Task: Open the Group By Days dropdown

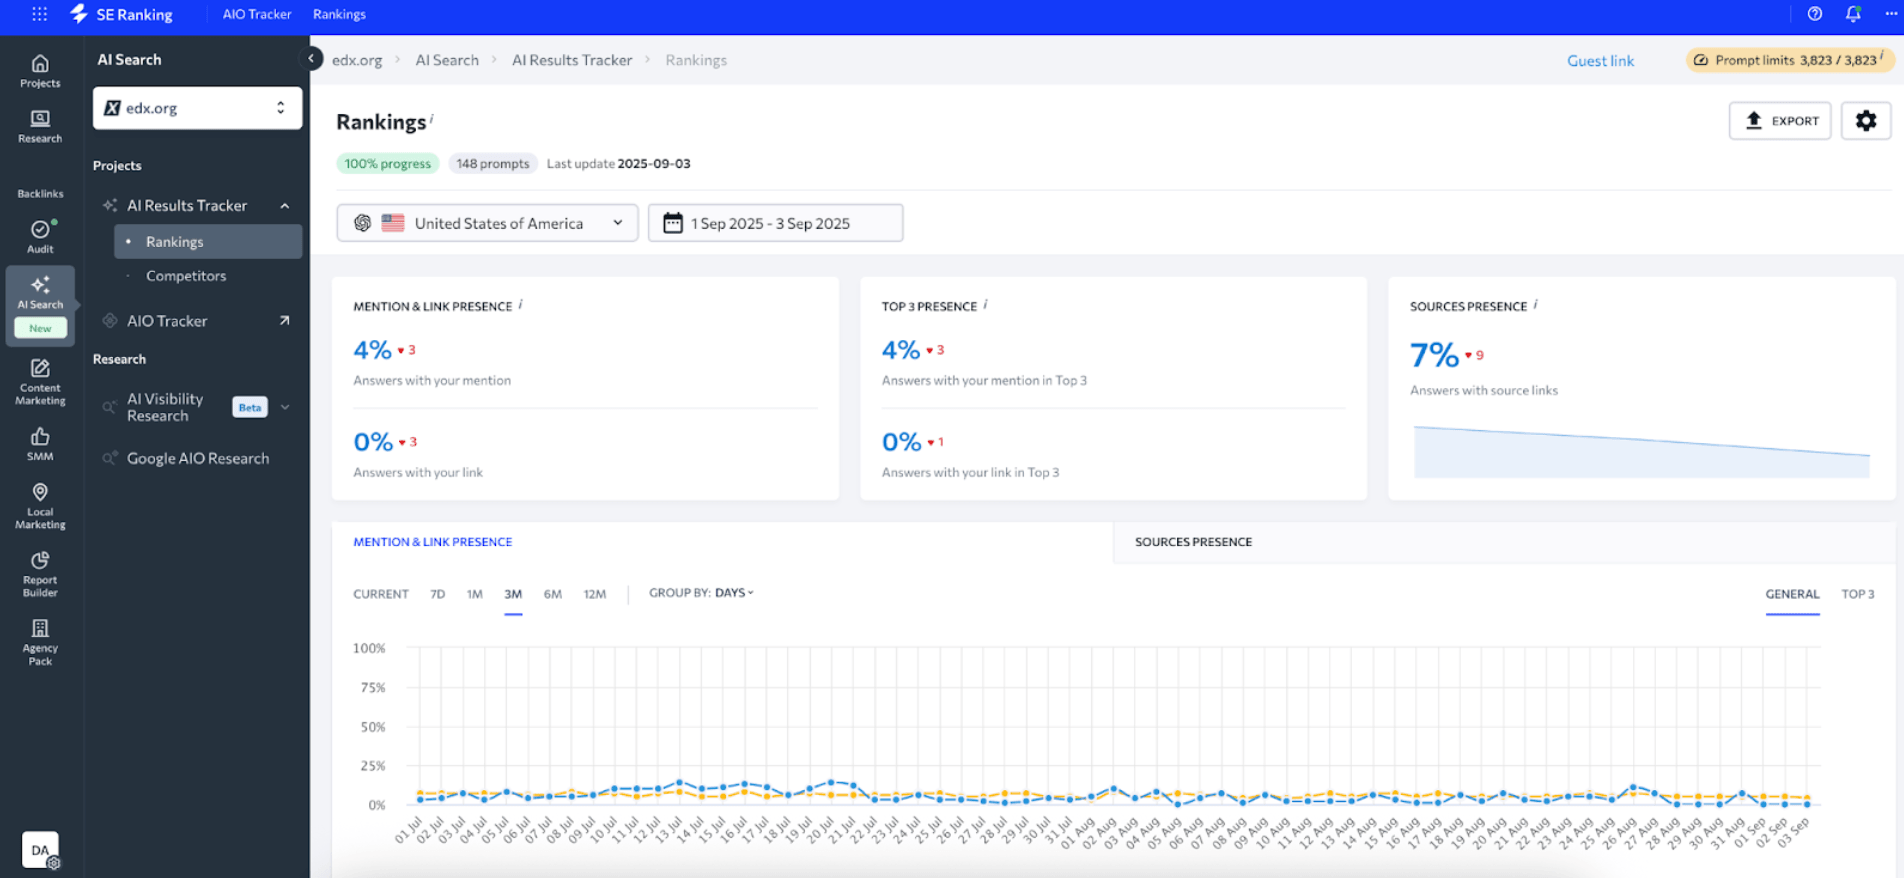Action: click(x=701, y=593)
